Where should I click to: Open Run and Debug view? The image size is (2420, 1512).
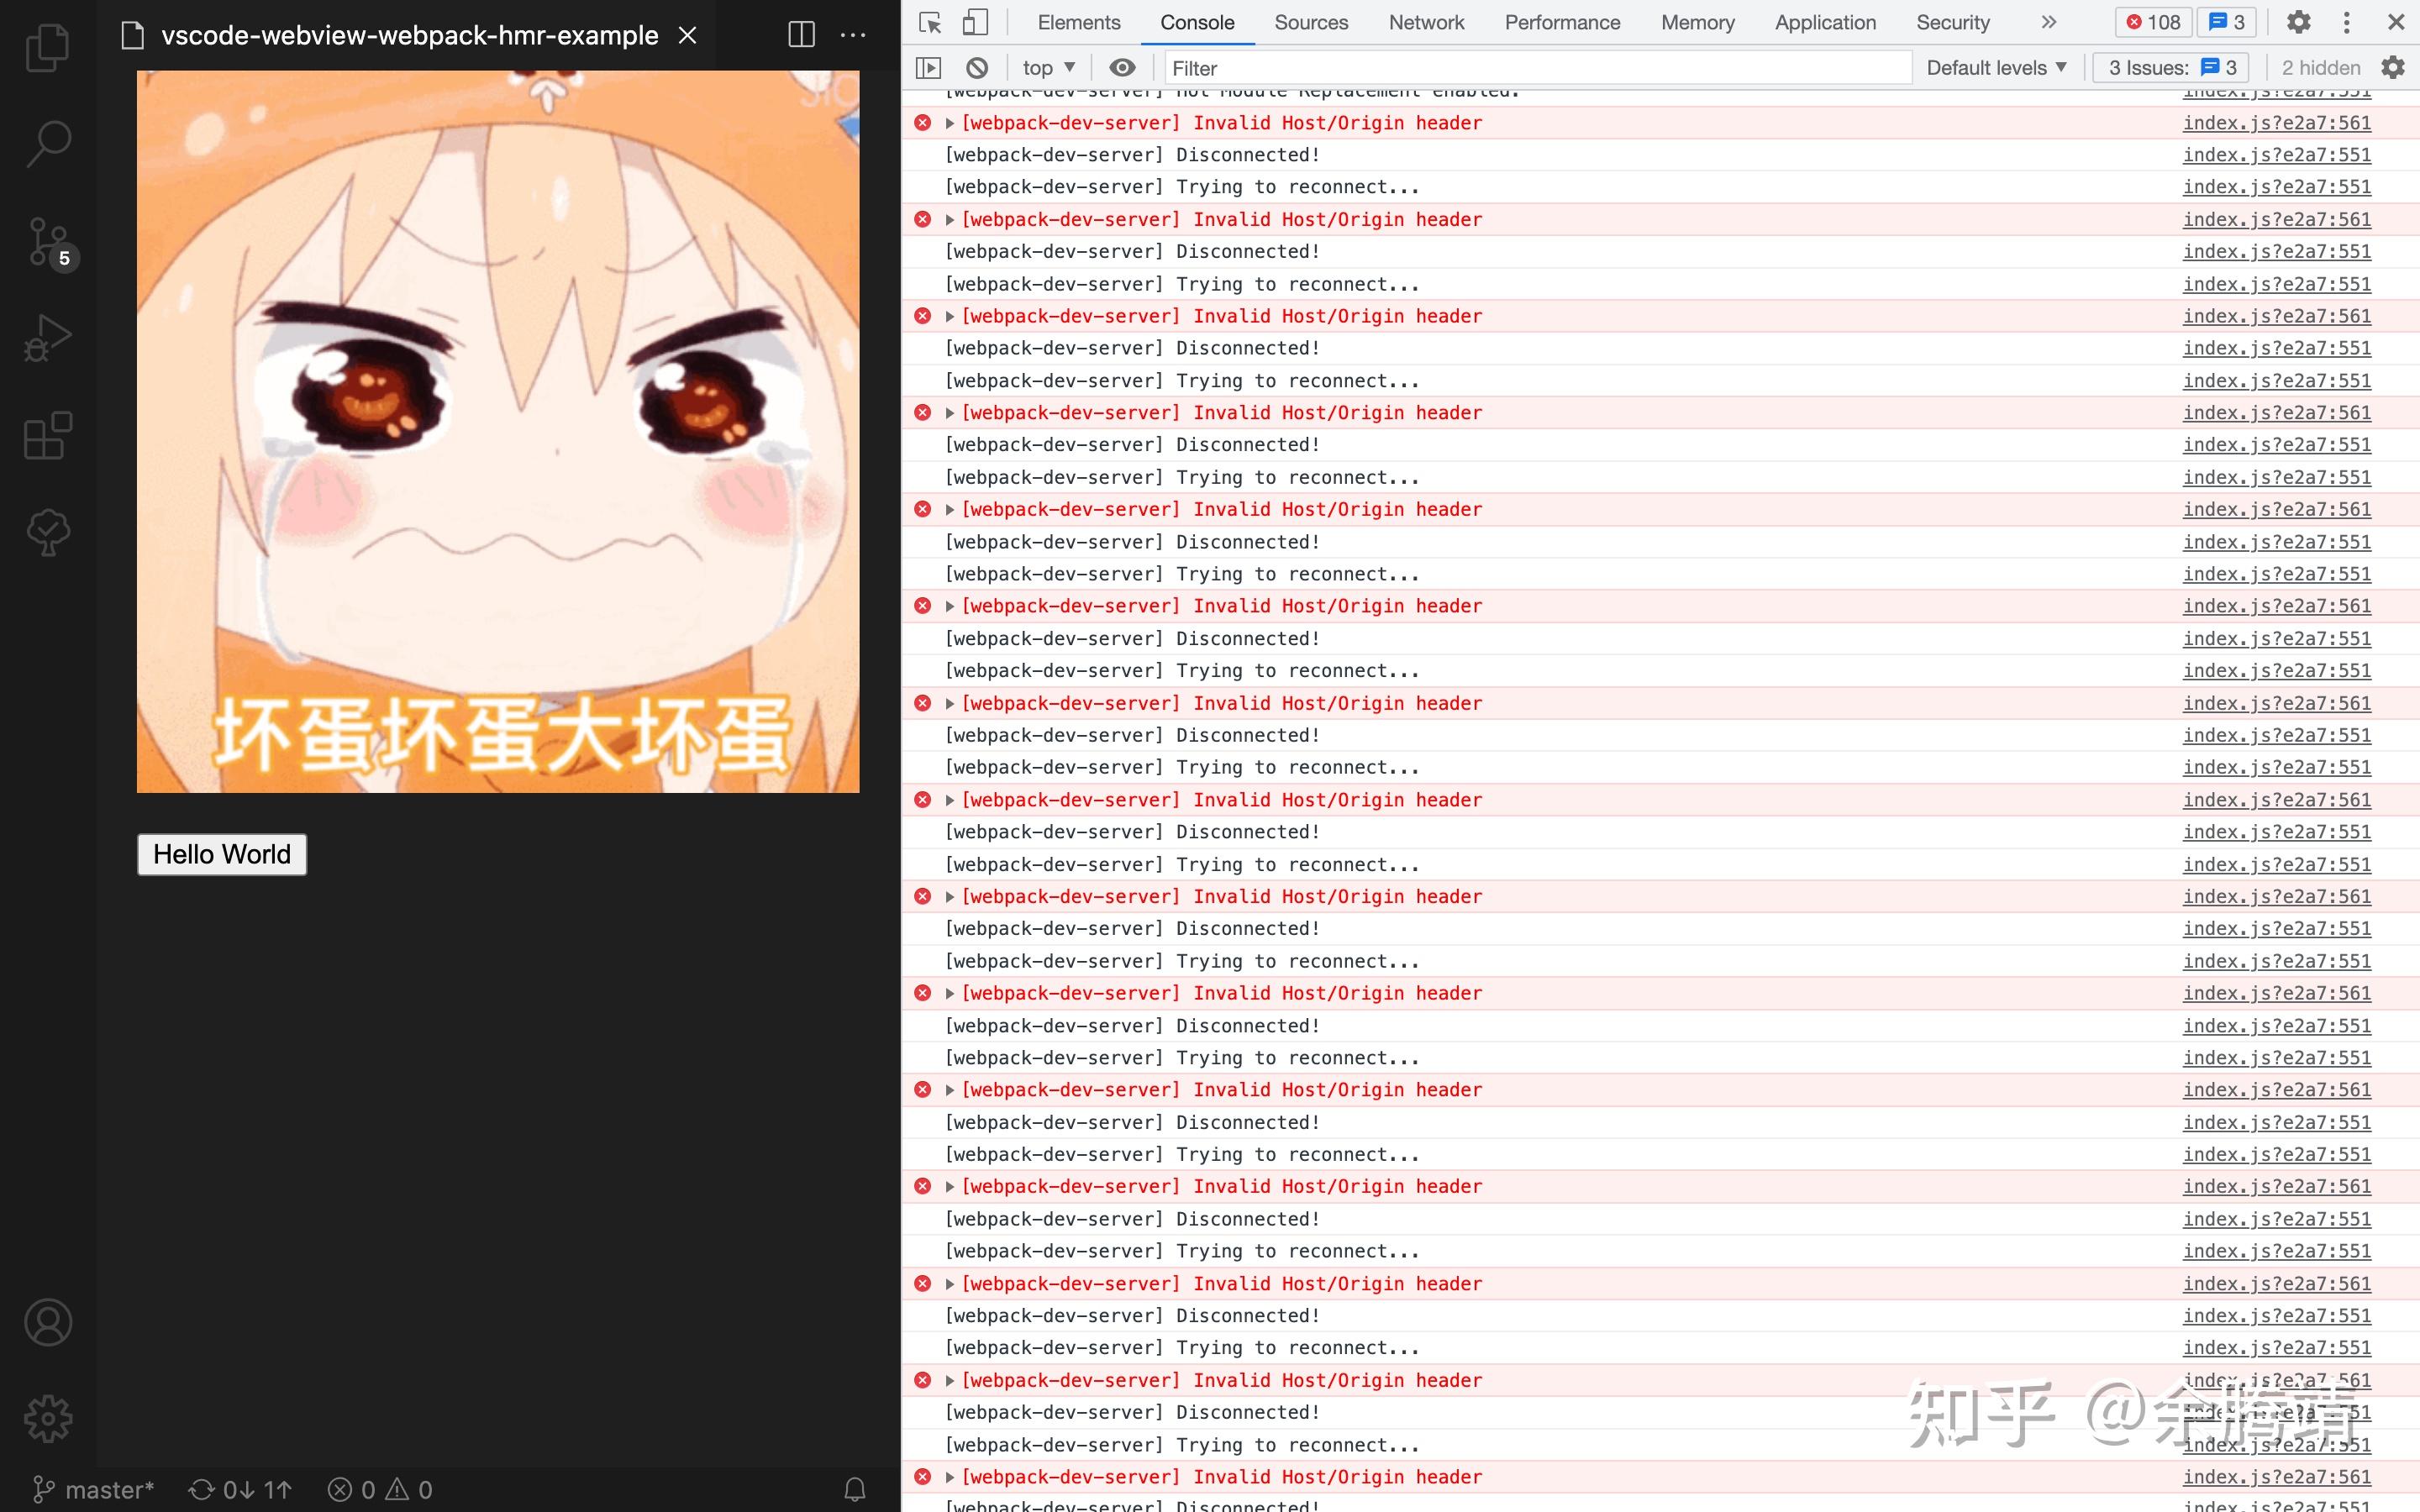tap(47, 338)
